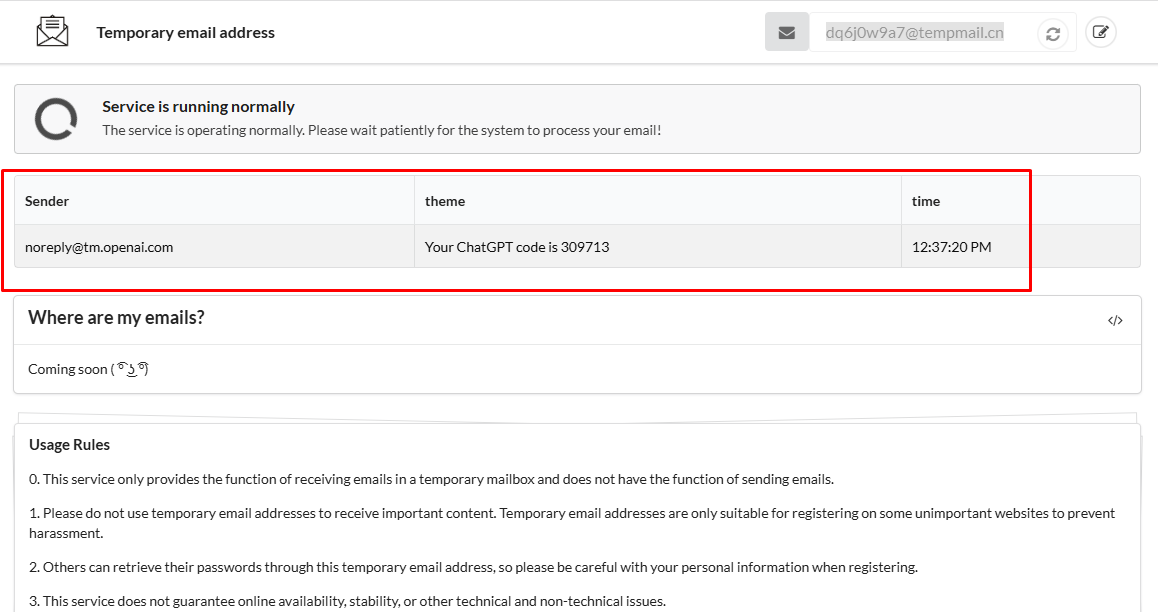Open email from noreply@tm.openai.com
This screenshot has height=612, width=1158.
[x=99, y=247]
